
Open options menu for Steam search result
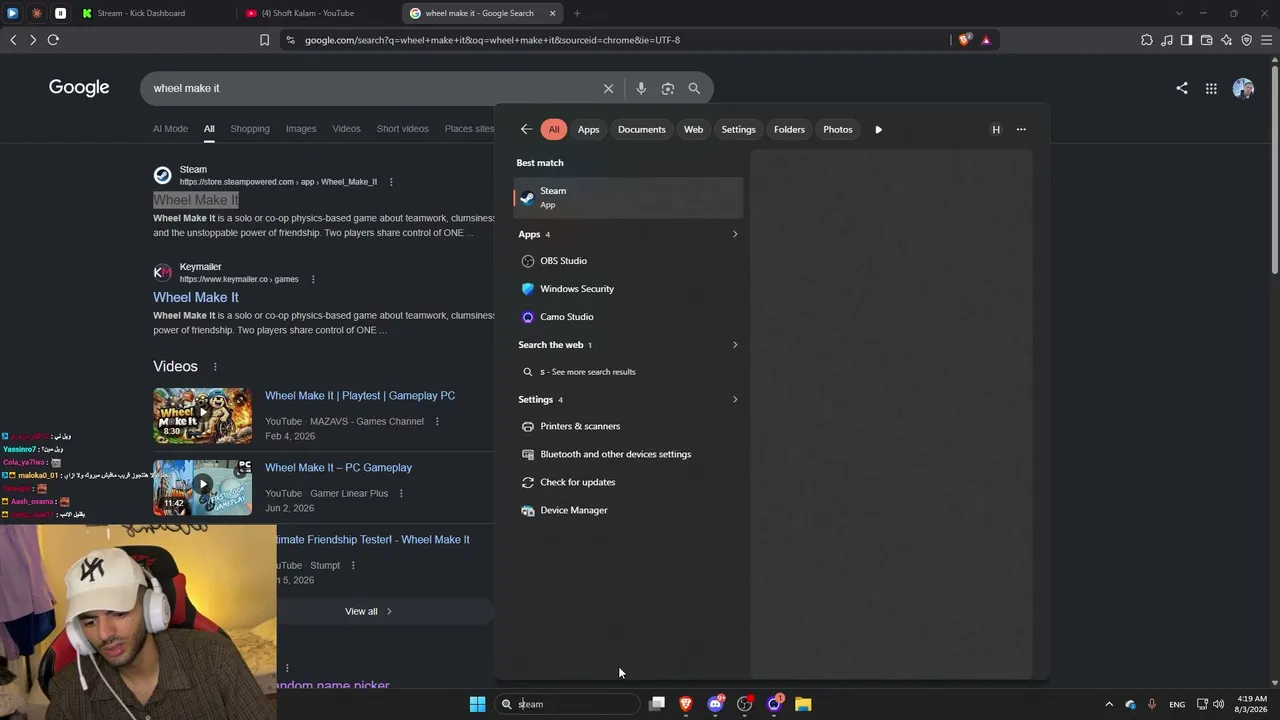(391, 182)
